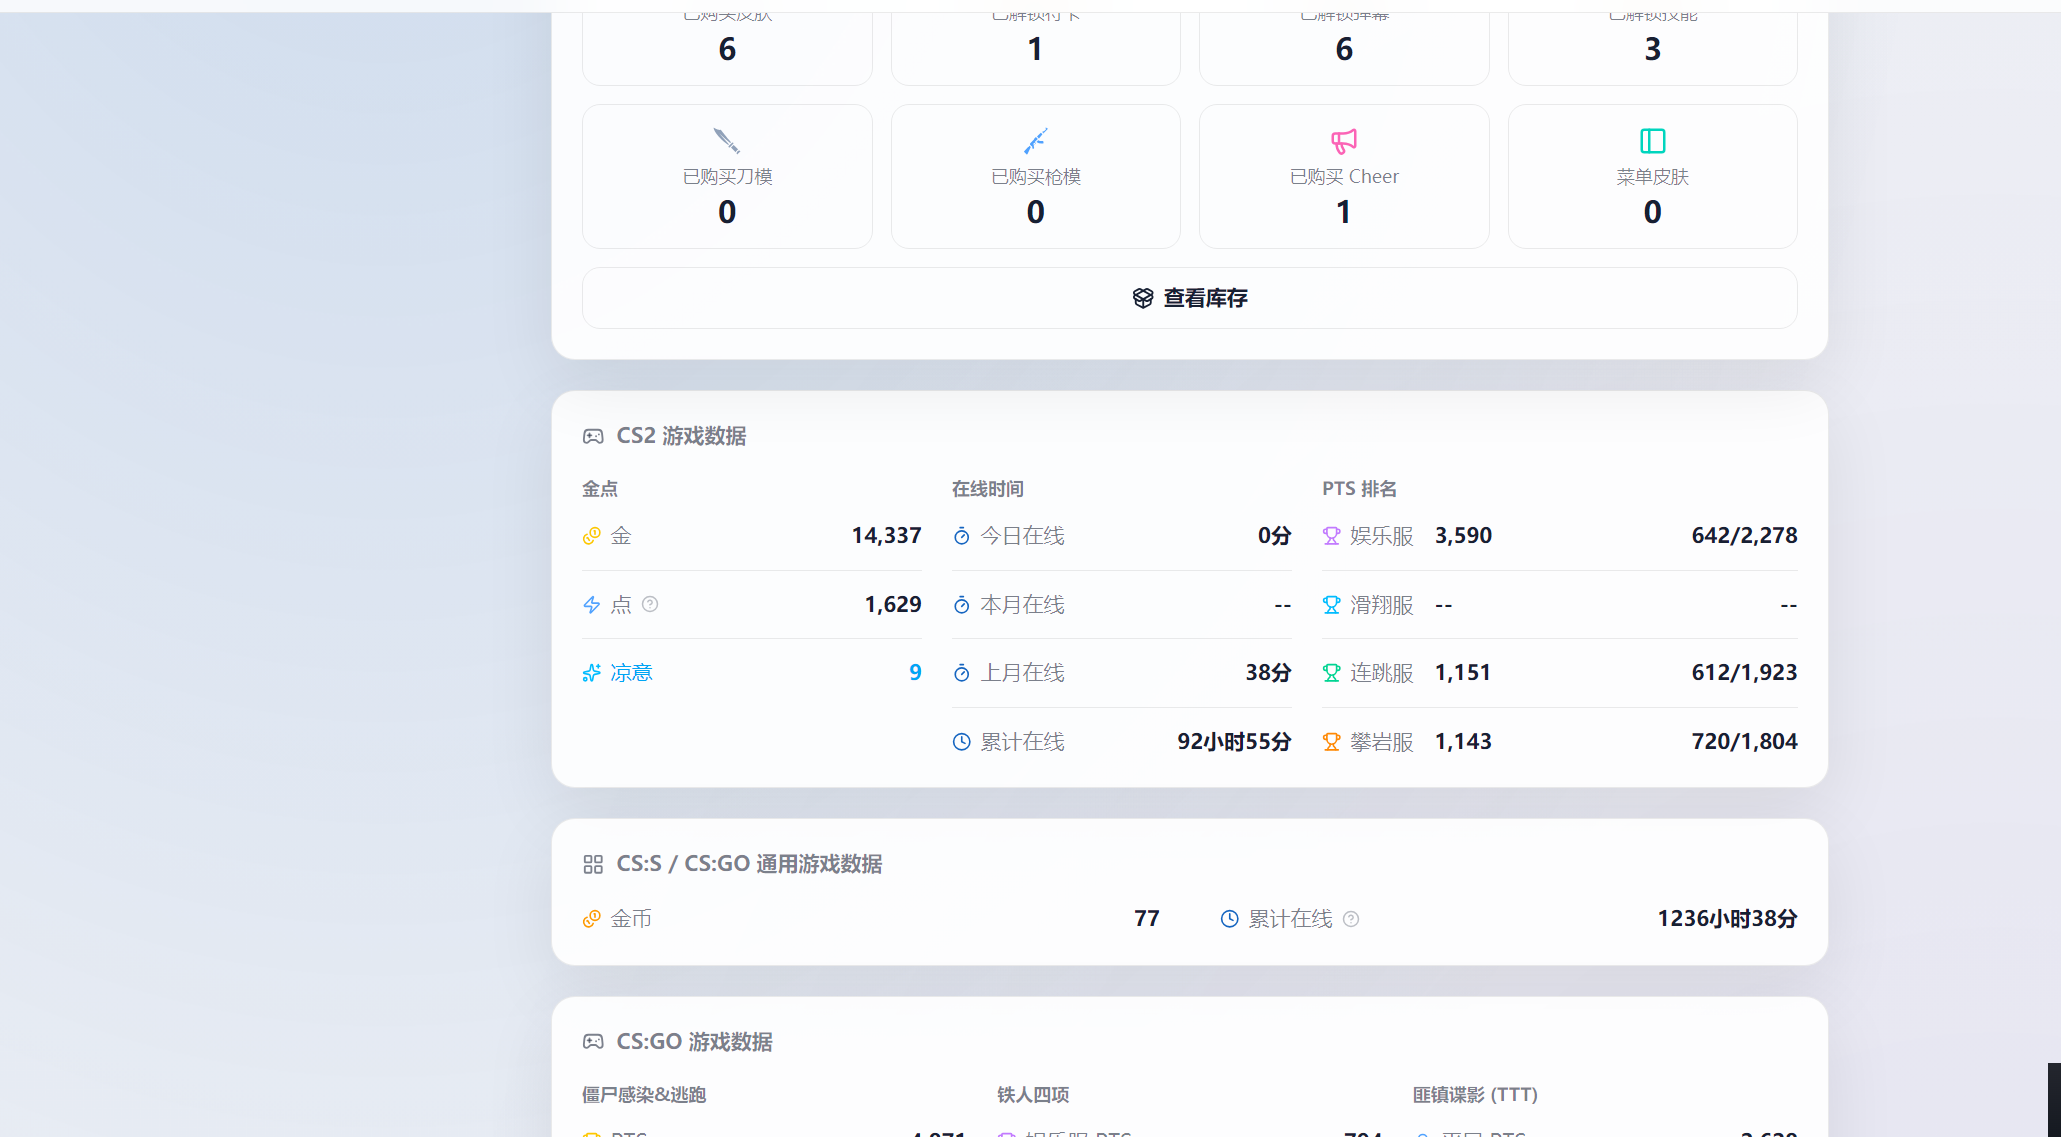This screenshot has height=1137, width=2061.
Task: Select the 菜单皮肤 label
Action: click(1652, 177)
